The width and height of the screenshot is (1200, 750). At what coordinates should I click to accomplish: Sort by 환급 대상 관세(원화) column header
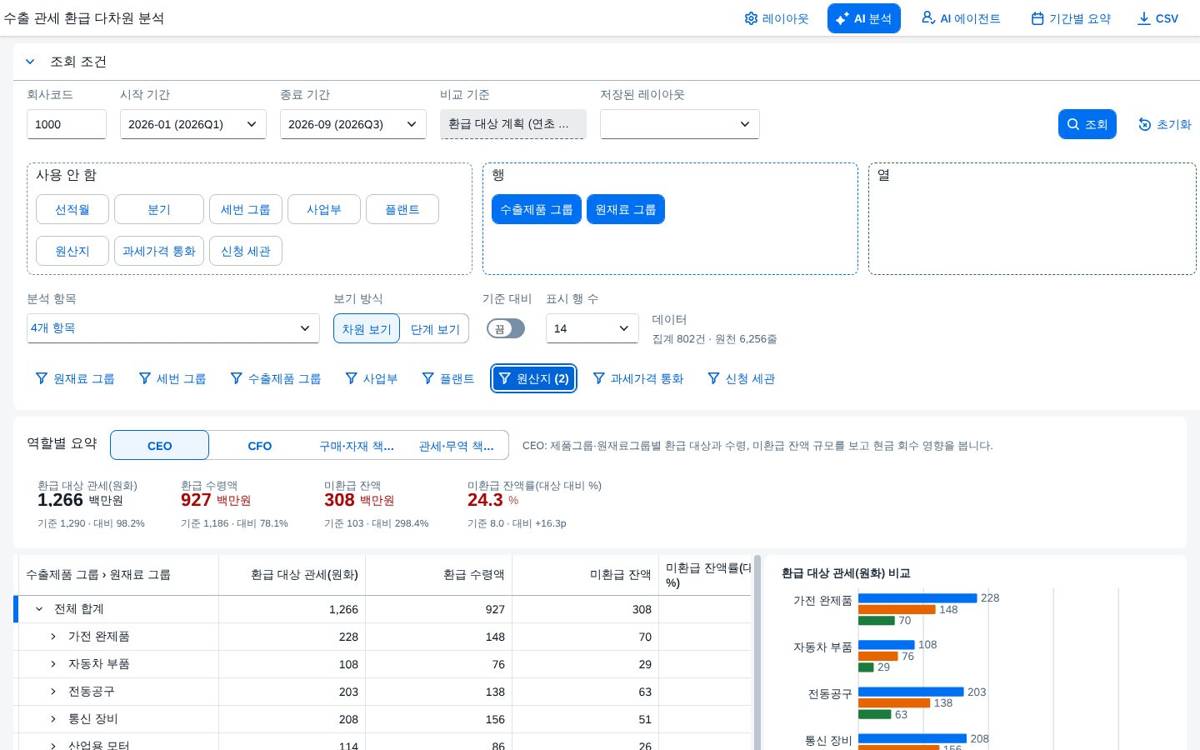(x=293, y=575)
